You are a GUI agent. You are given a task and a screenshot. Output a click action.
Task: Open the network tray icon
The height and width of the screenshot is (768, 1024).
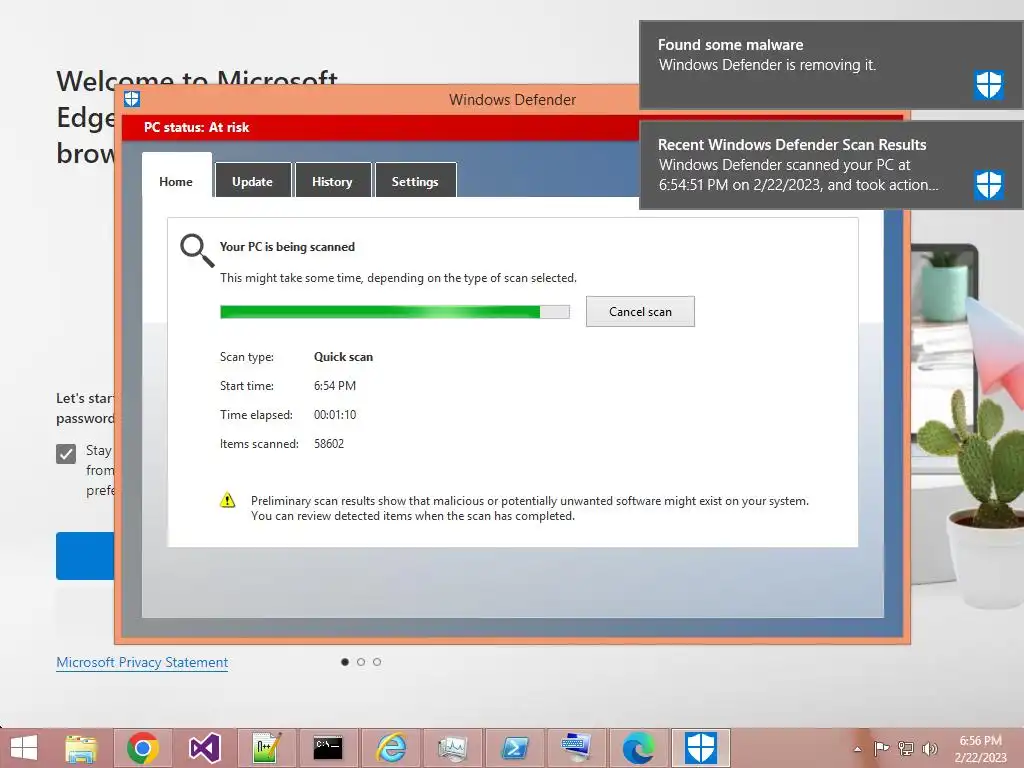tap(906, 748)
